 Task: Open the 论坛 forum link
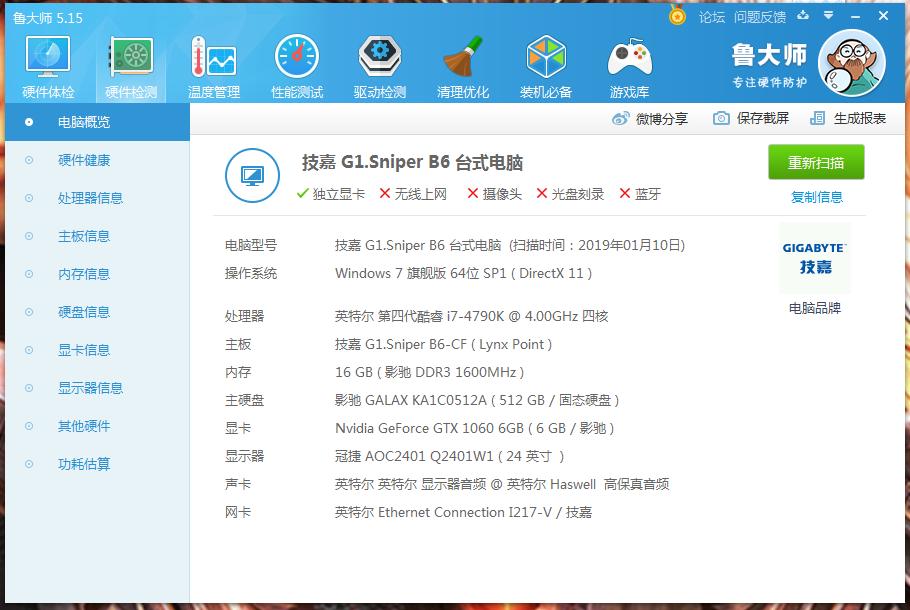point(712,16)
